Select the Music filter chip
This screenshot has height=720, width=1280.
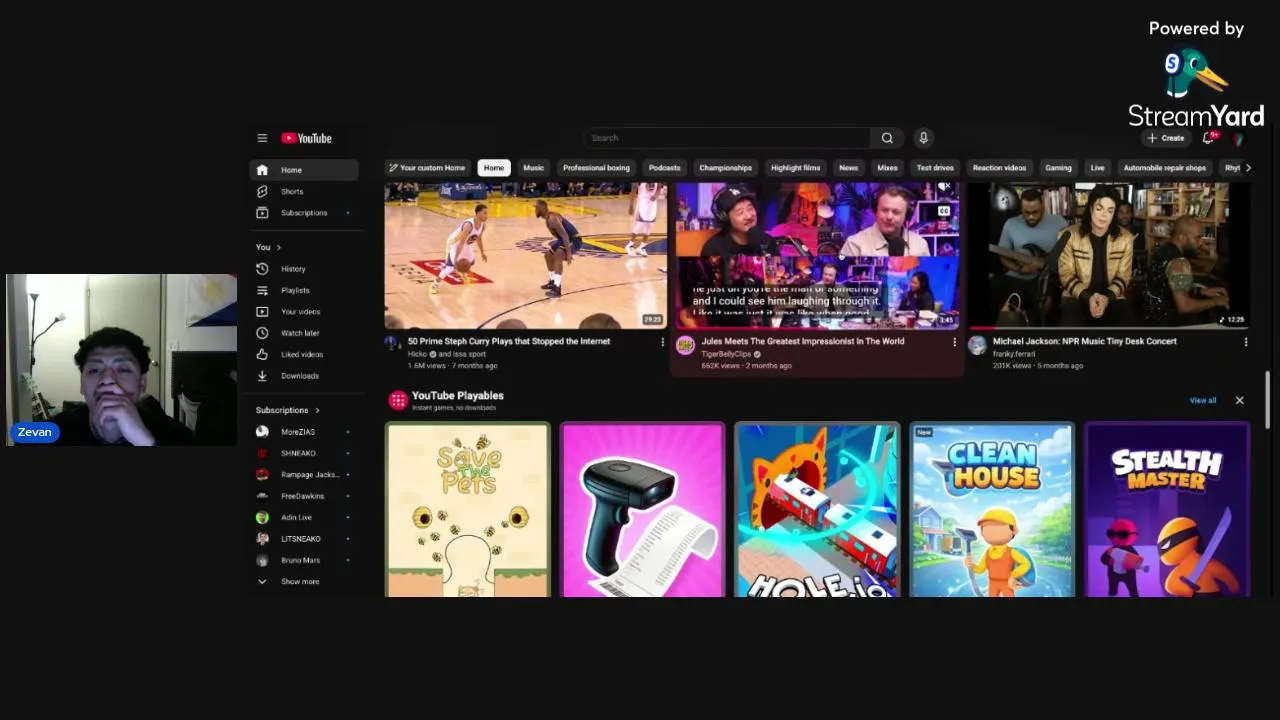[533, 168]
